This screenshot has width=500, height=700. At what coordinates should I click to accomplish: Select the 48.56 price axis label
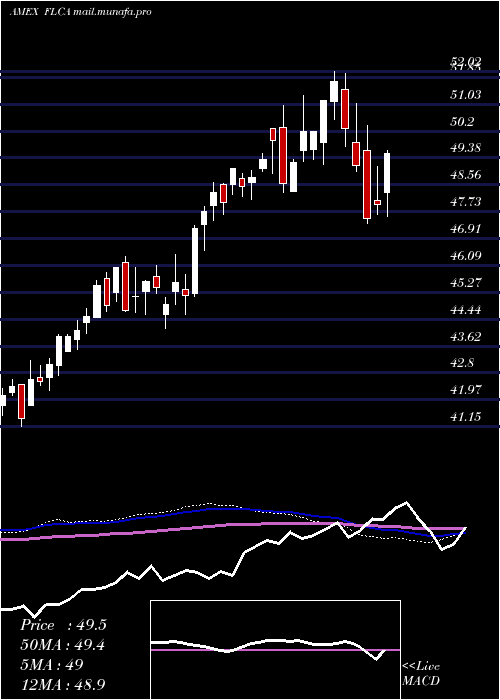pyautogui.click(x=466, y=175)
